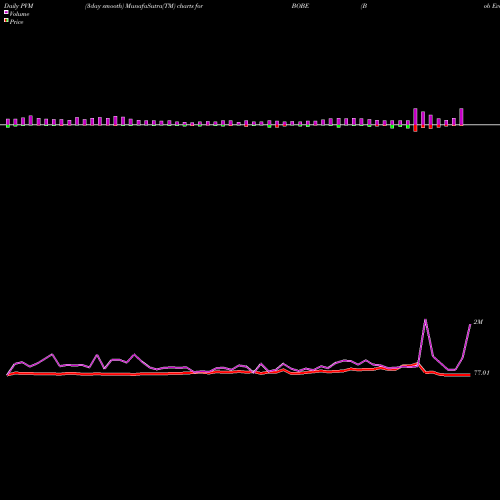The height and width of the screenshot is (500, 500).
Task: Click the 2M volume value label
Action: click(x=478, y=322)
